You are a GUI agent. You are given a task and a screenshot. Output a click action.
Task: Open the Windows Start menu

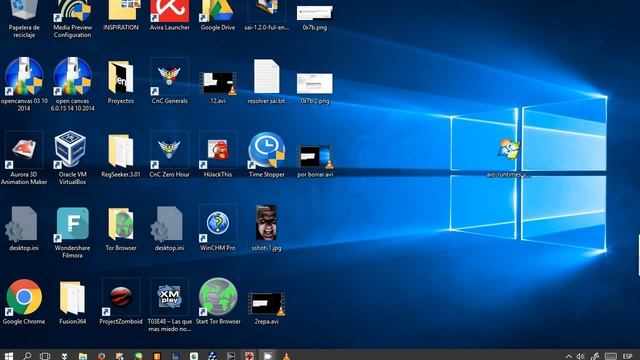point(9,356)
